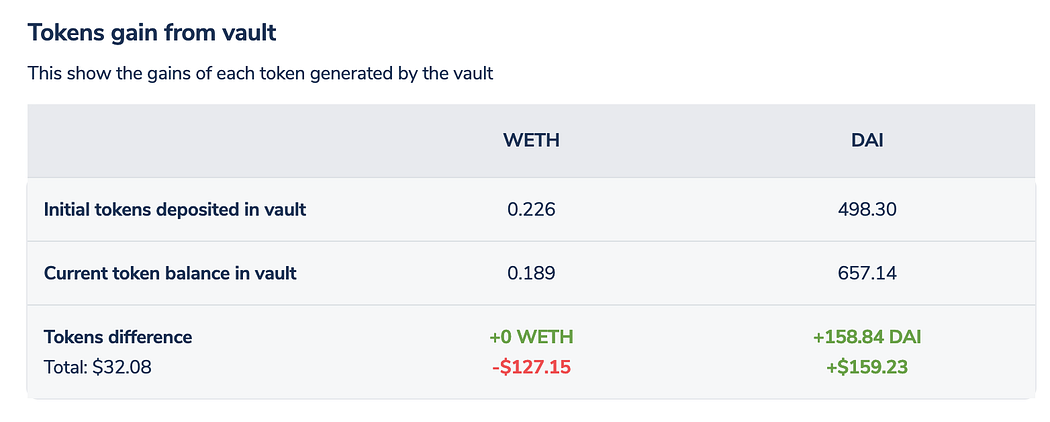Click the word vault in the heading
Image resolution: width=1050 pixels, height=422 pixels.
pyautogui.click(x=248, y=33)
